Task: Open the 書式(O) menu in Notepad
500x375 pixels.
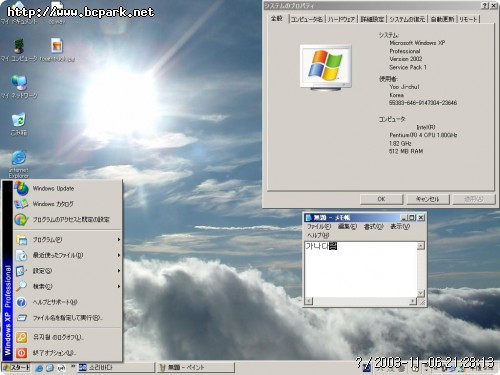Action: point(373,226)
